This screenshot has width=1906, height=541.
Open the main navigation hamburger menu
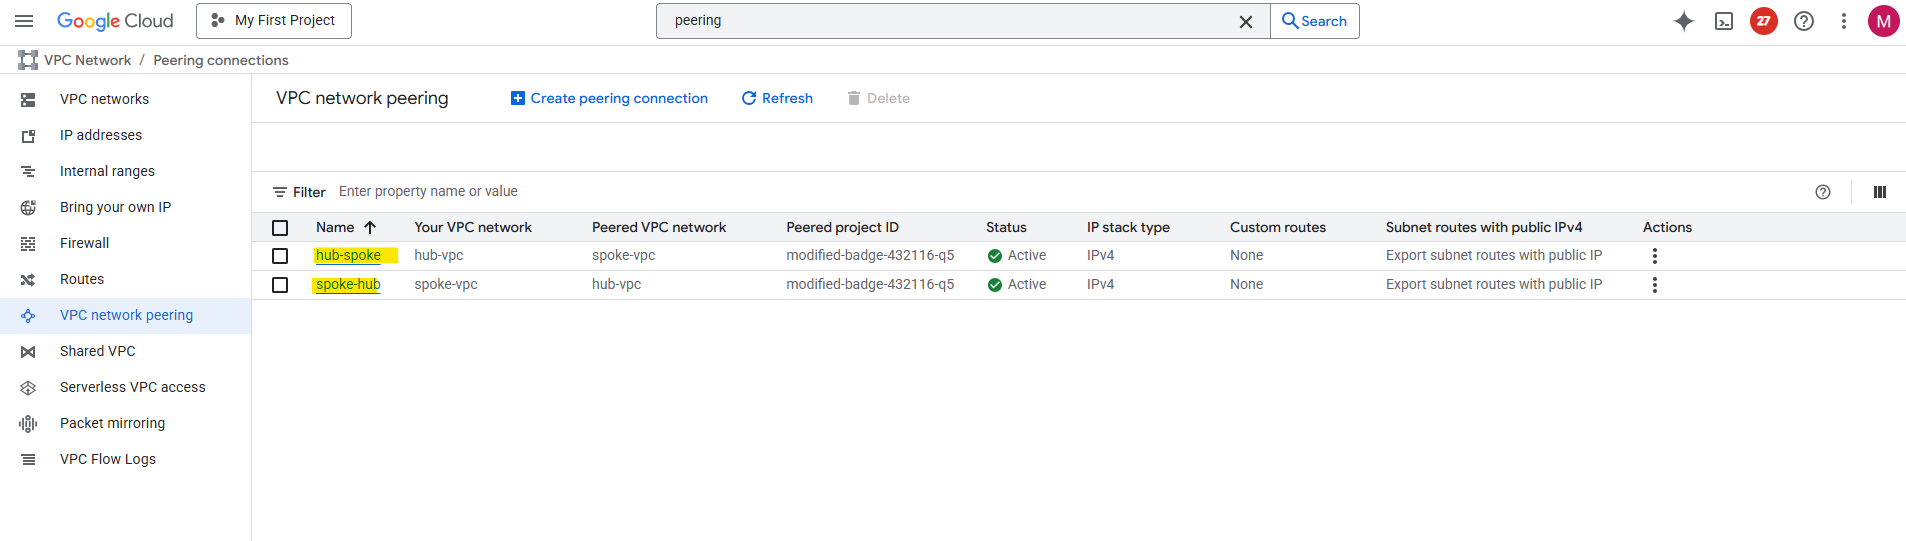(25, 21)
